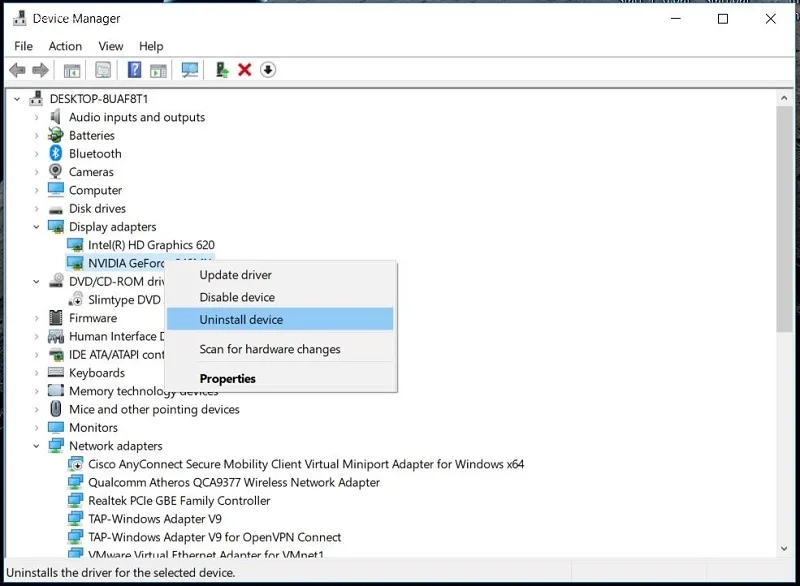Screen dimensions: 800x586
Task: Select the NVIDIA GeForce adapter row
Action: 126,263
